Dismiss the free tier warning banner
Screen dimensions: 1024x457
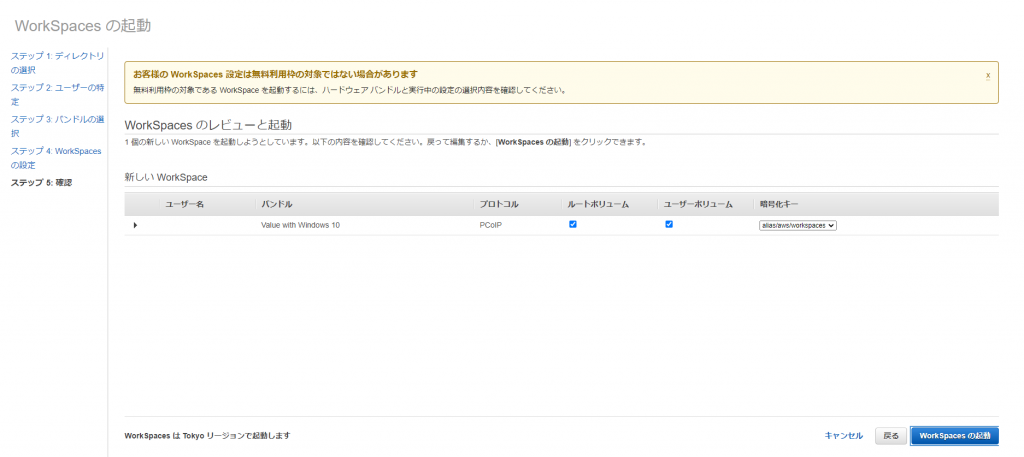click(x=987, y=76)
